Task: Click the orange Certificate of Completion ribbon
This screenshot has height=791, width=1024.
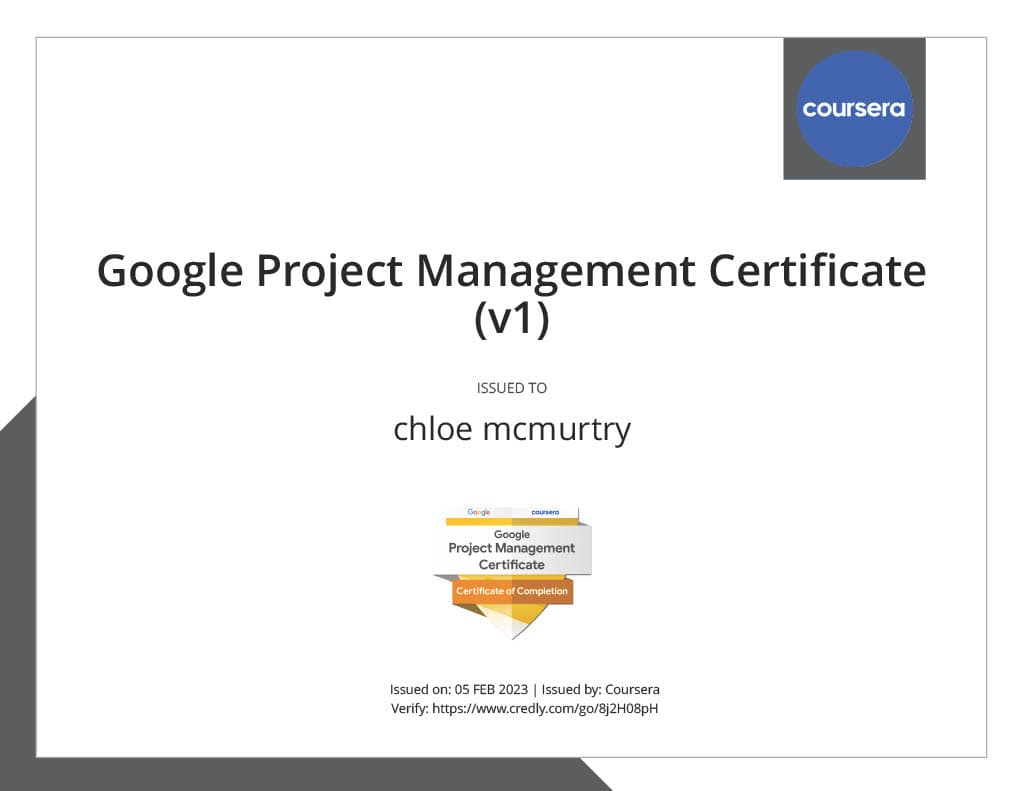Action: 512,591
